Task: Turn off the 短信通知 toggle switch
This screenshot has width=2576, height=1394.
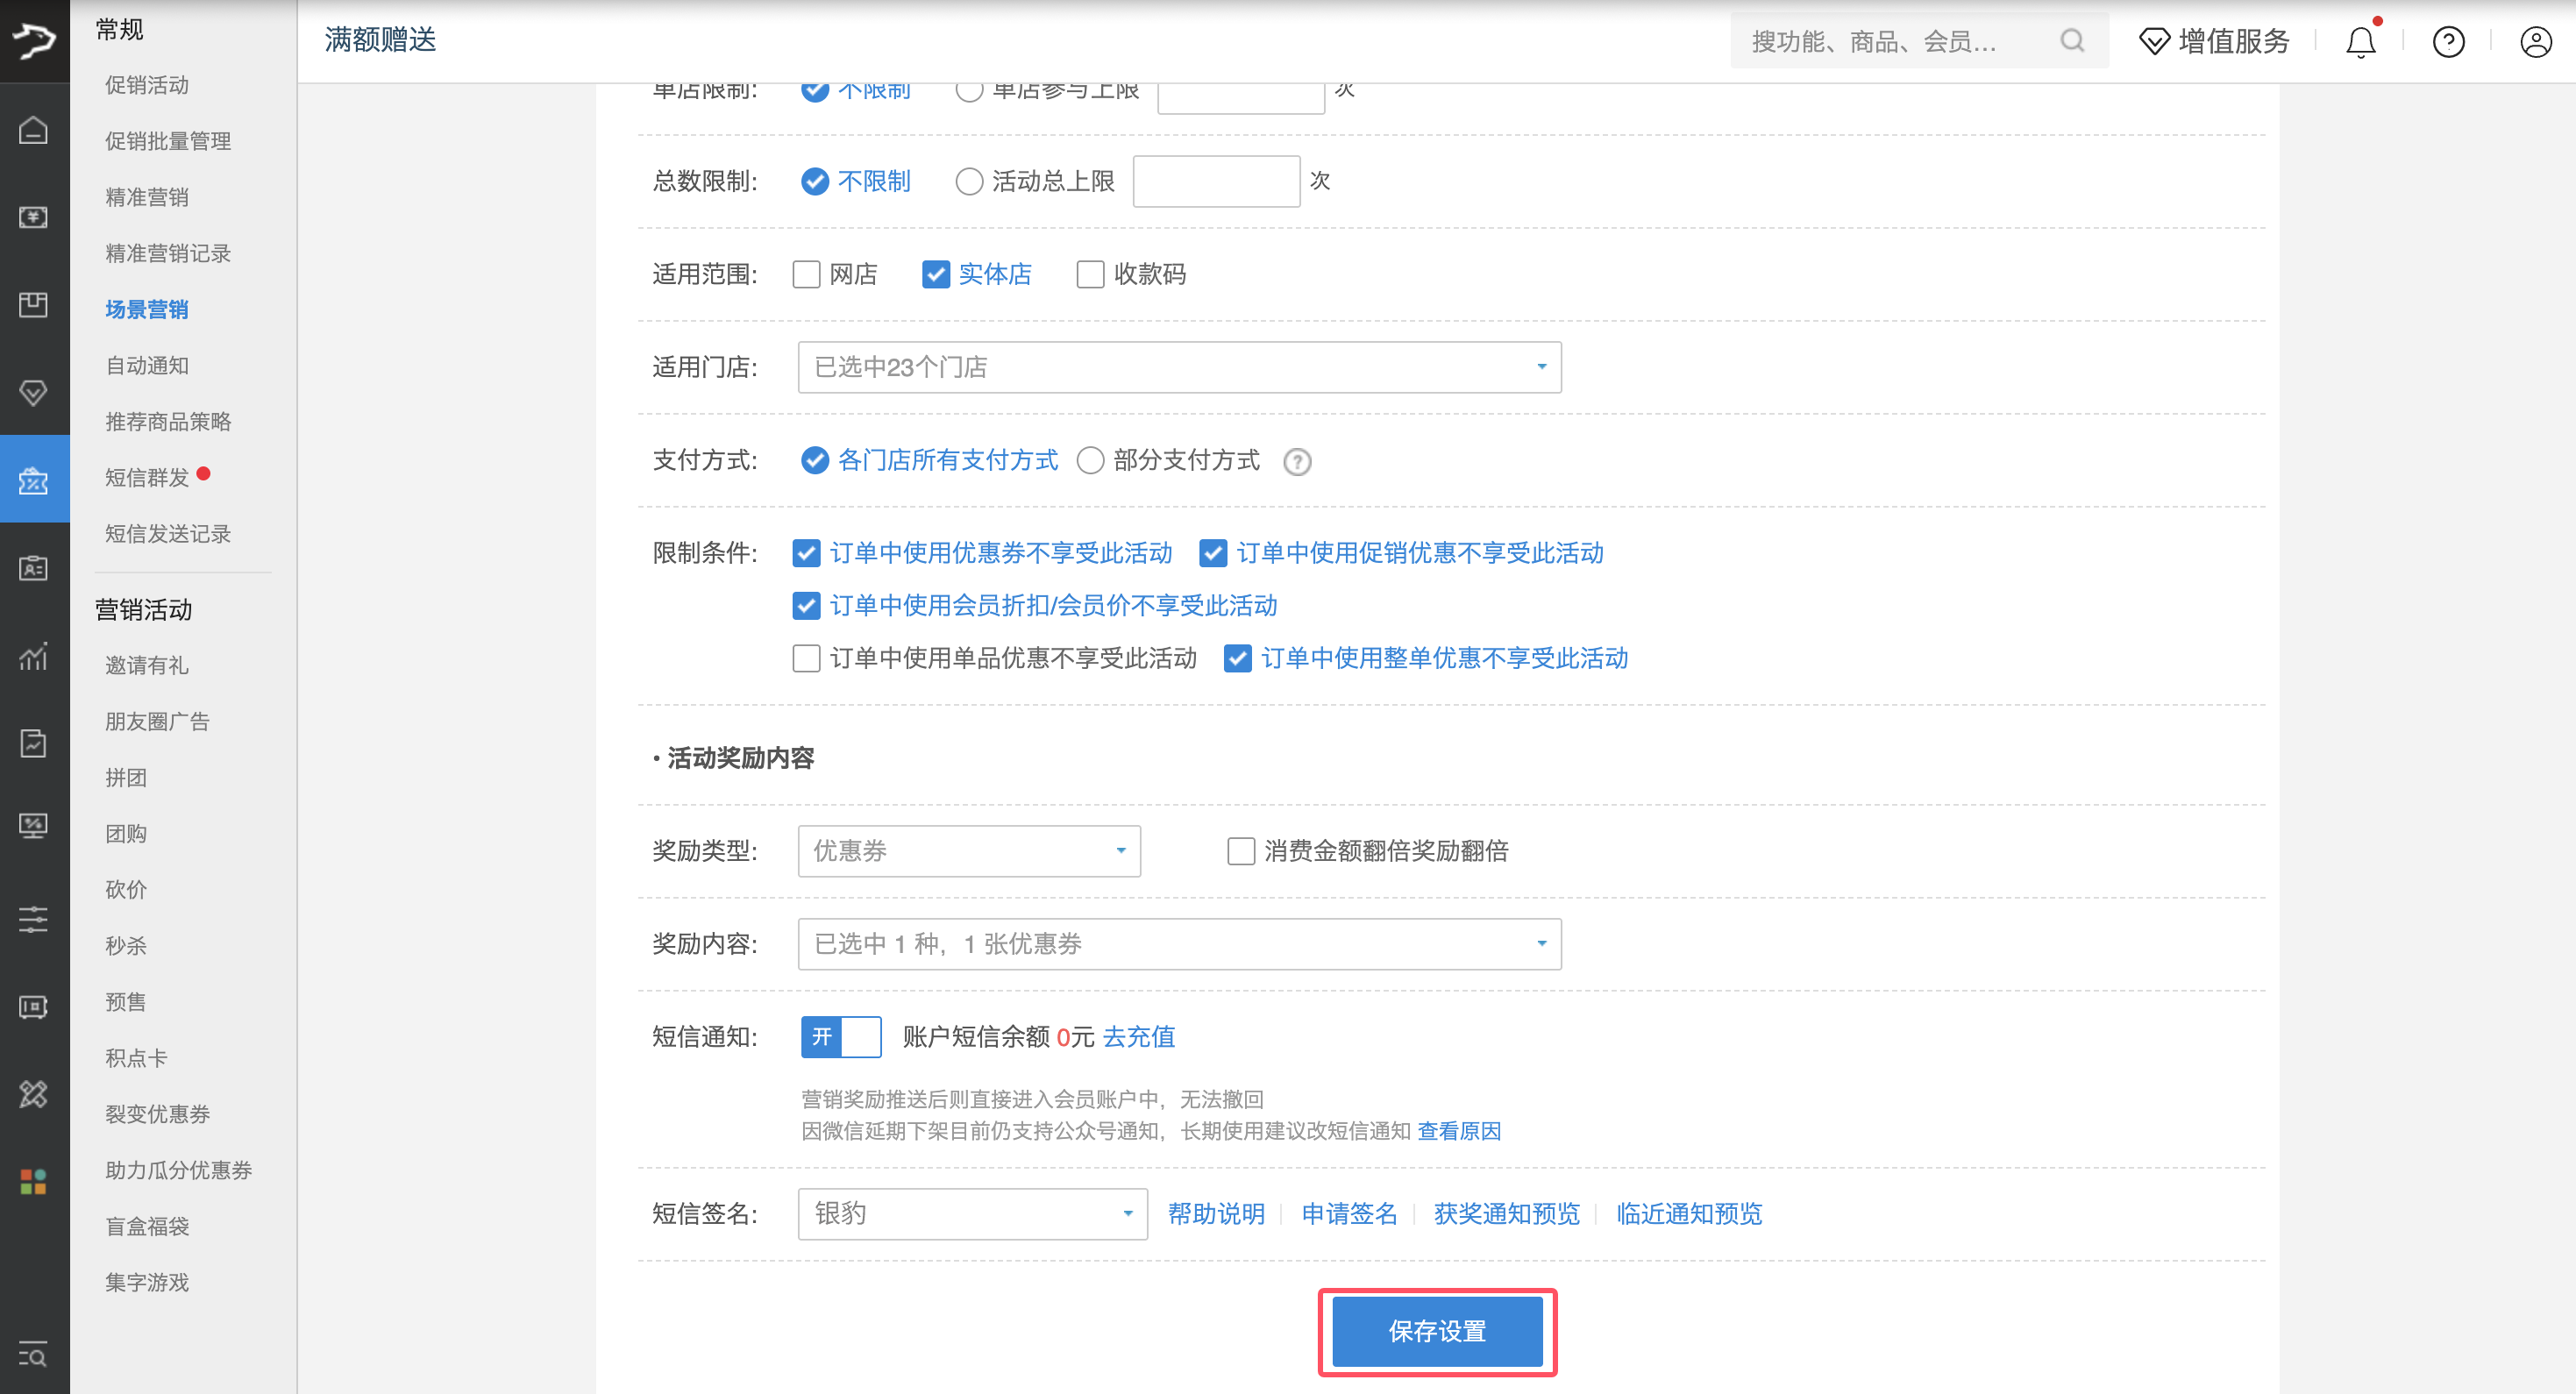Action: pyautogui.click(x=840, y=1037)
